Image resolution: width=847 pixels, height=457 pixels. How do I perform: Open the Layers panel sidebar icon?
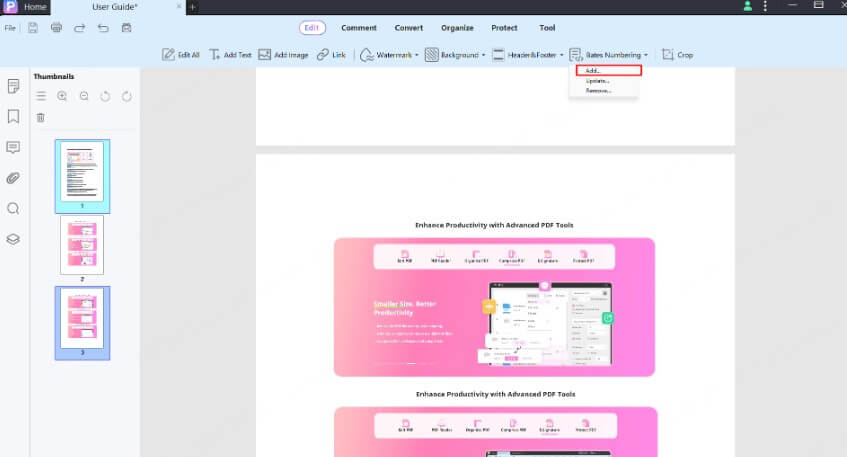13,239
